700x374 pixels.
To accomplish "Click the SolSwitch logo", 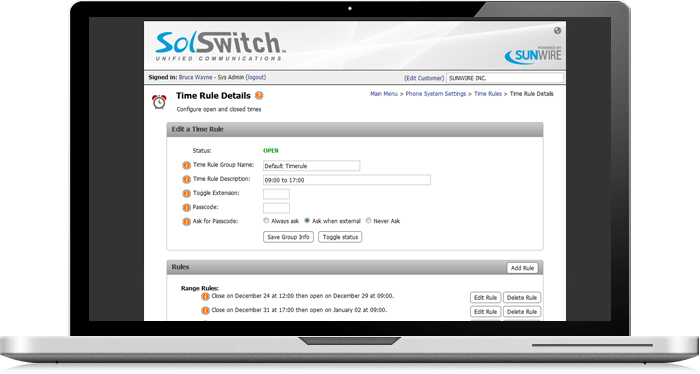I will pyautogui.click(x=220, y=46).
